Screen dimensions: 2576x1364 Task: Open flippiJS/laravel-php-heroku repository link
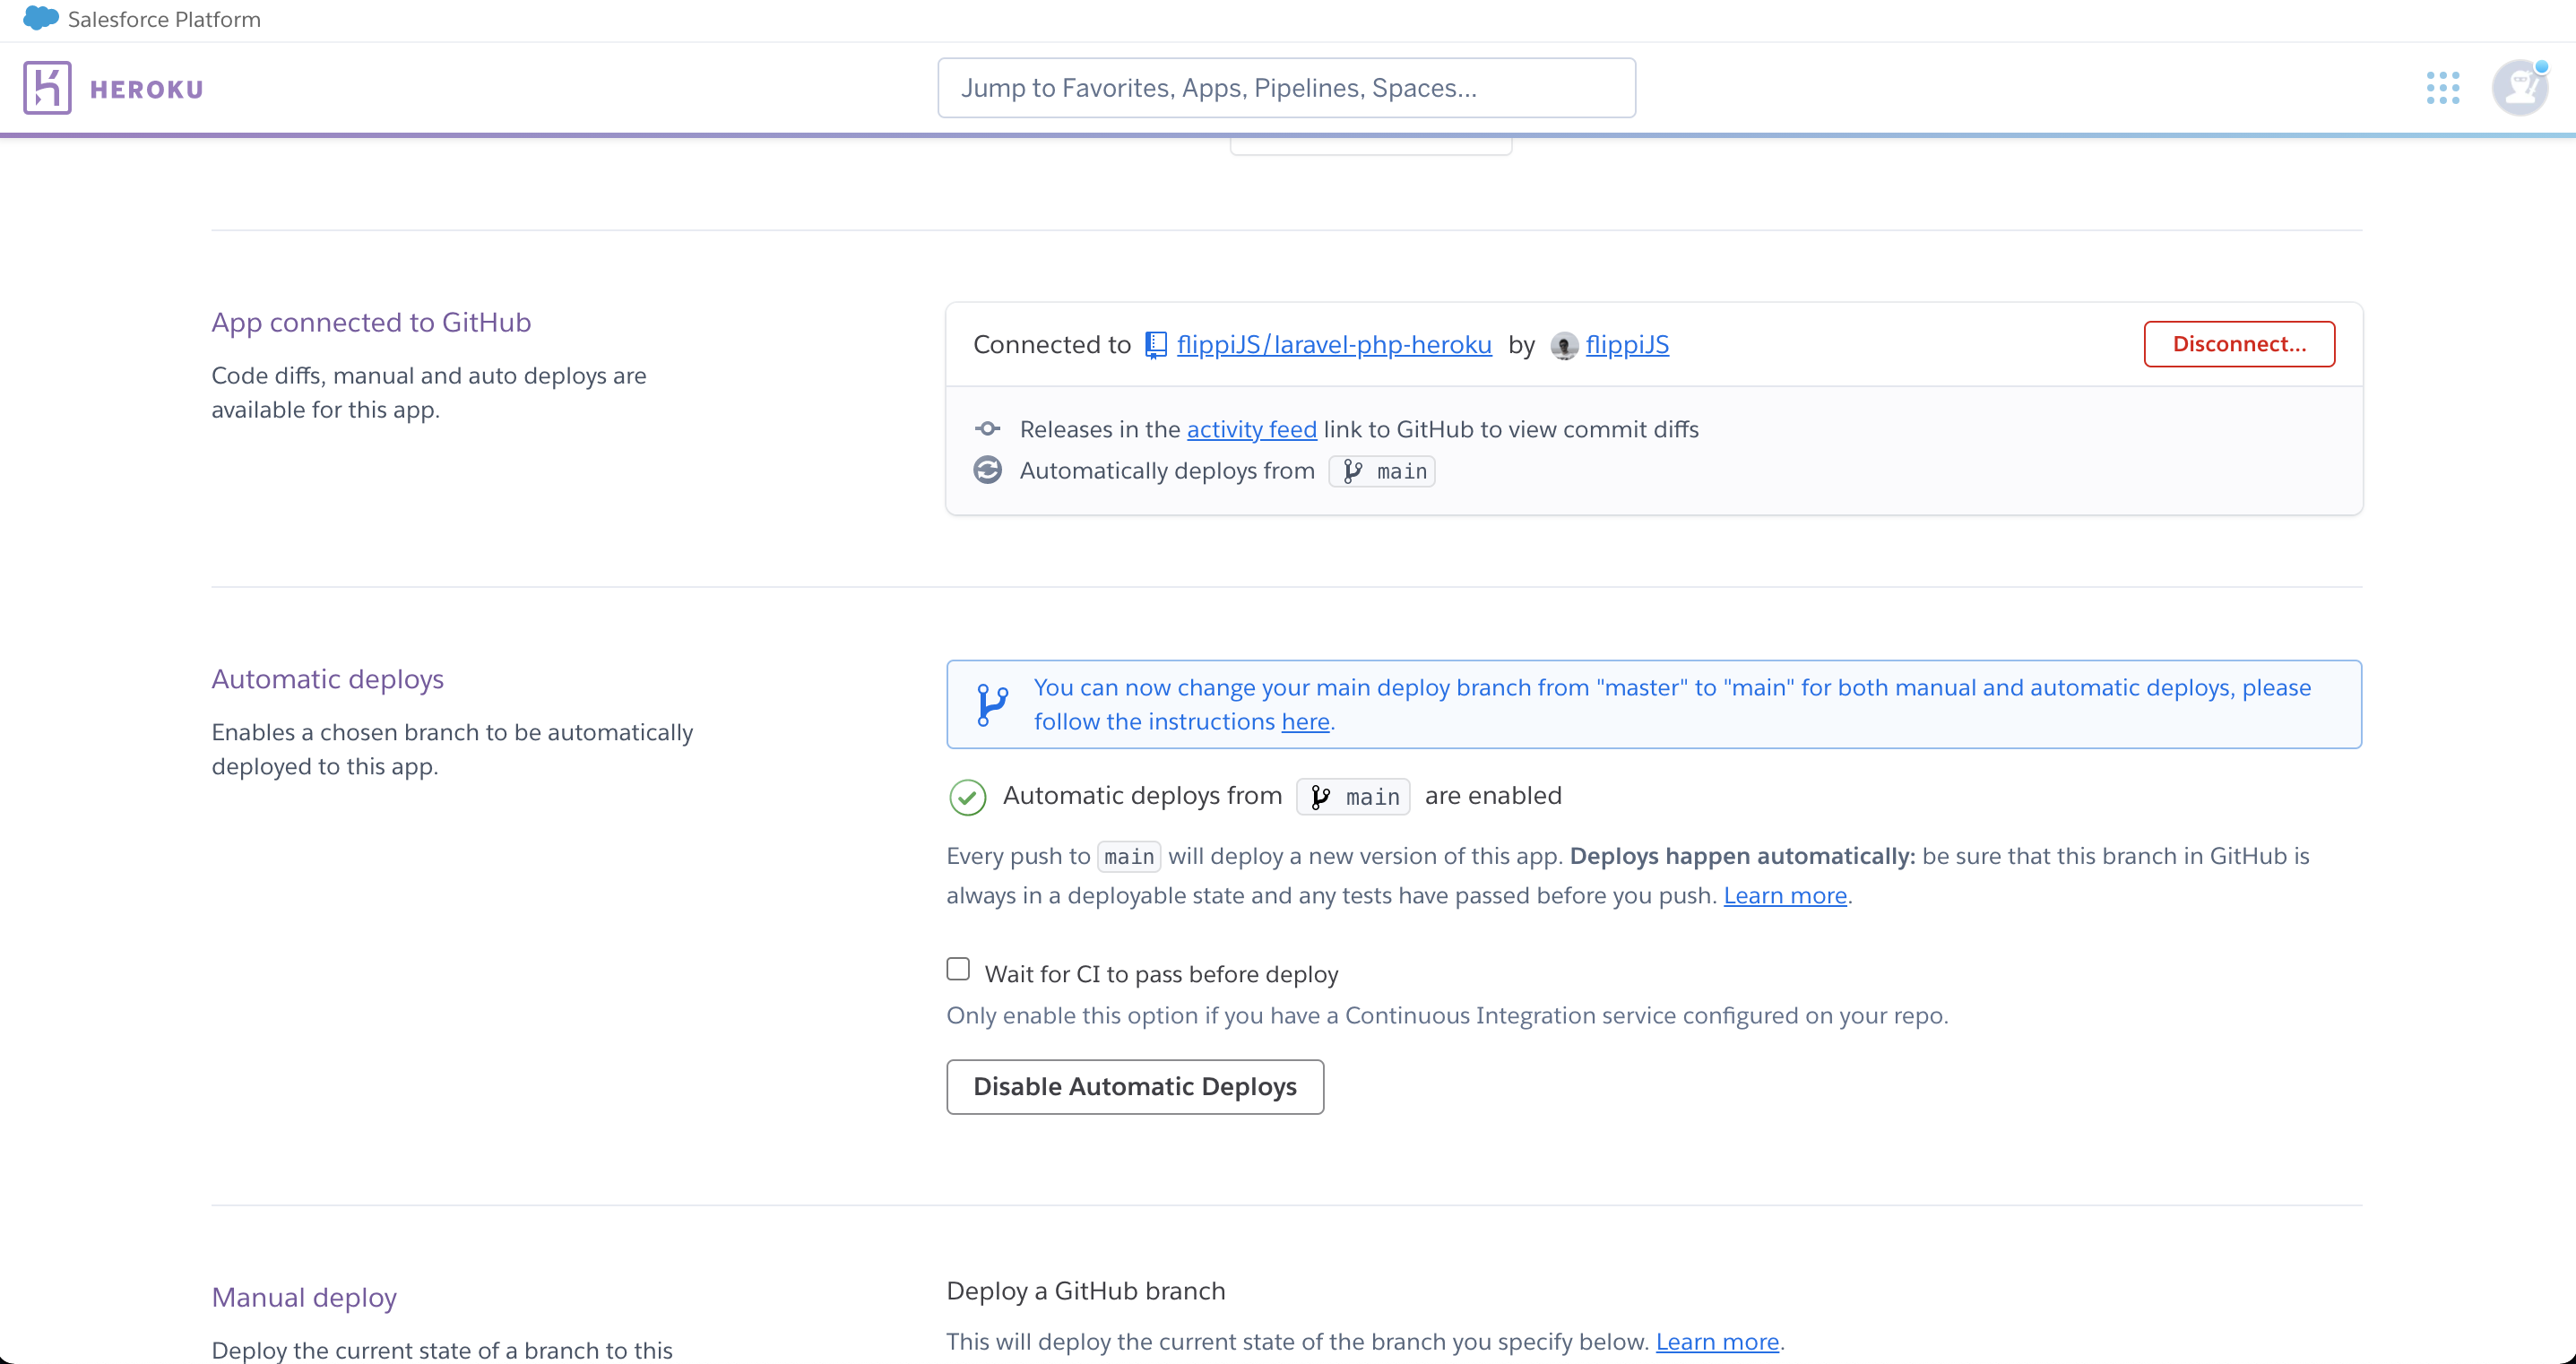pyautogui.click(x=1334, y=345)
